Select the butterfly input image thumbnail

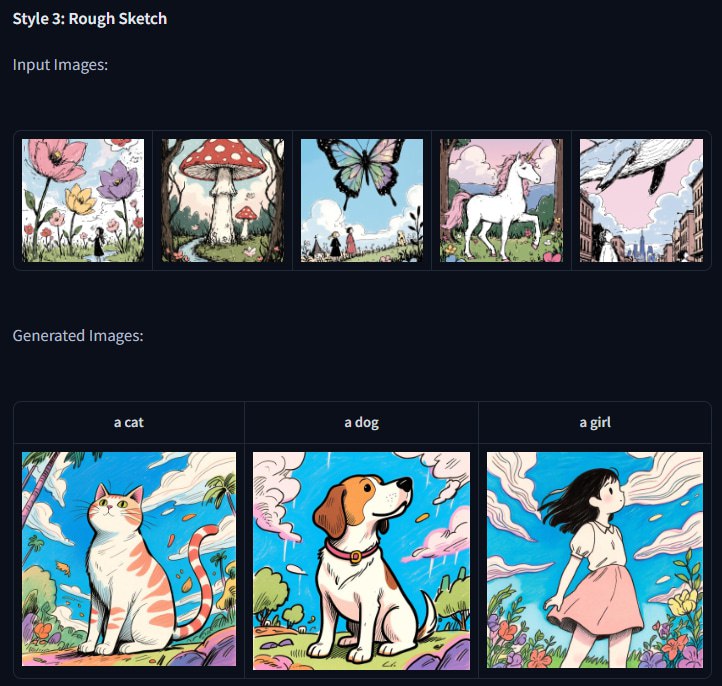tap(362, 200)
